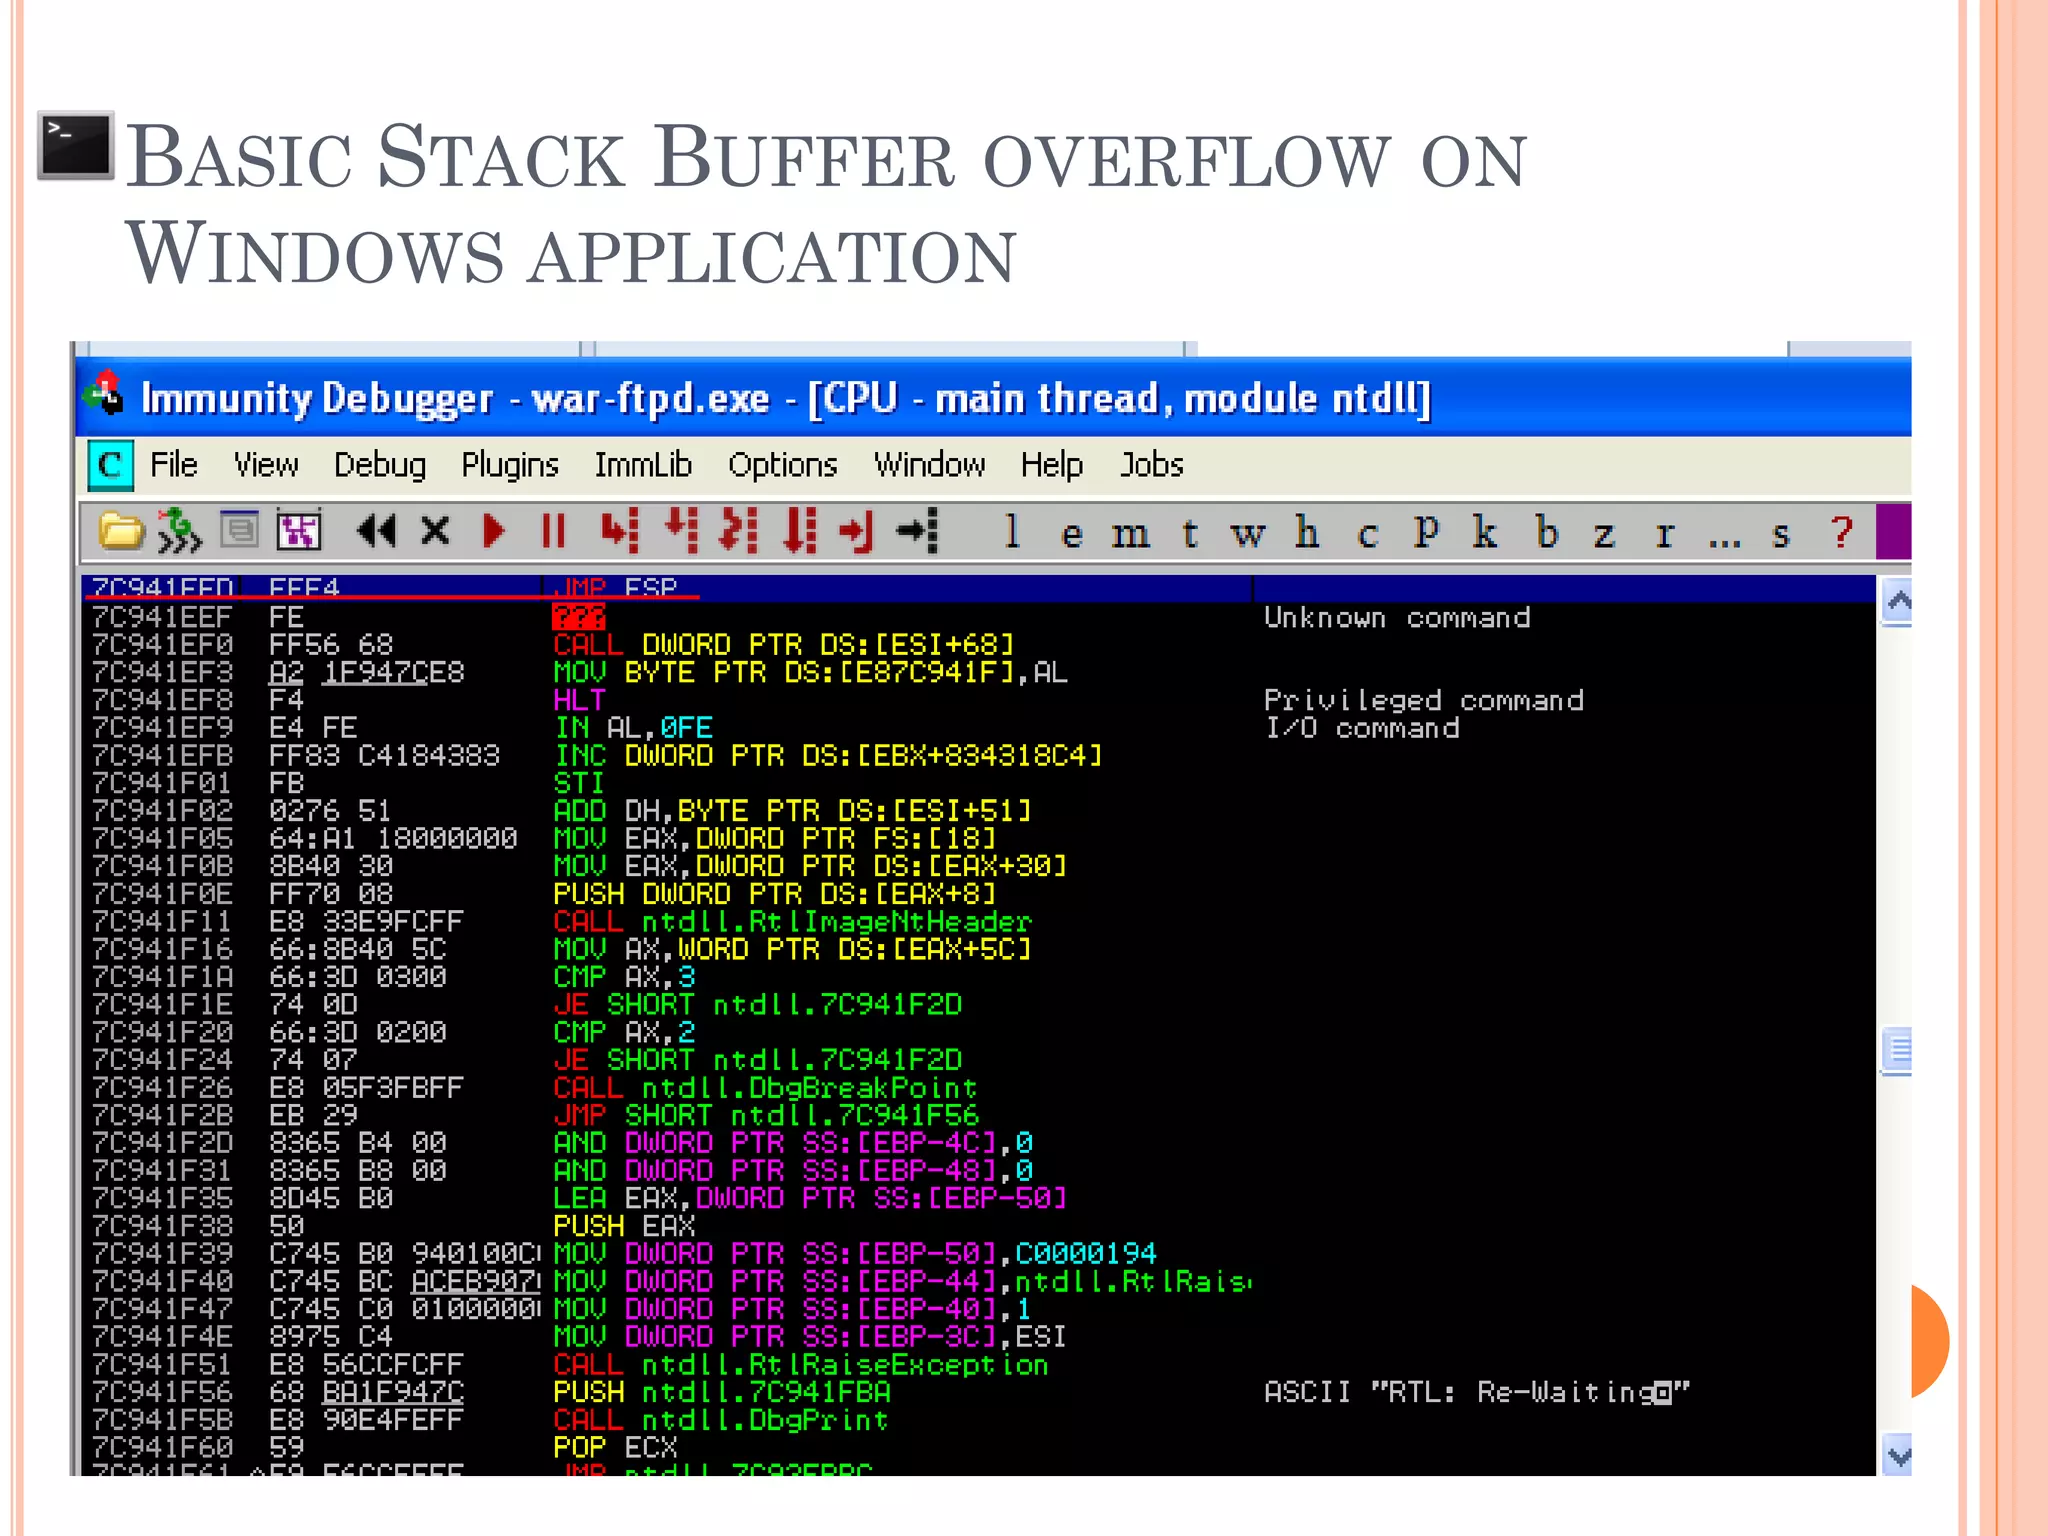
Task: Click the Close program X icon
Action: click(435, 531)
